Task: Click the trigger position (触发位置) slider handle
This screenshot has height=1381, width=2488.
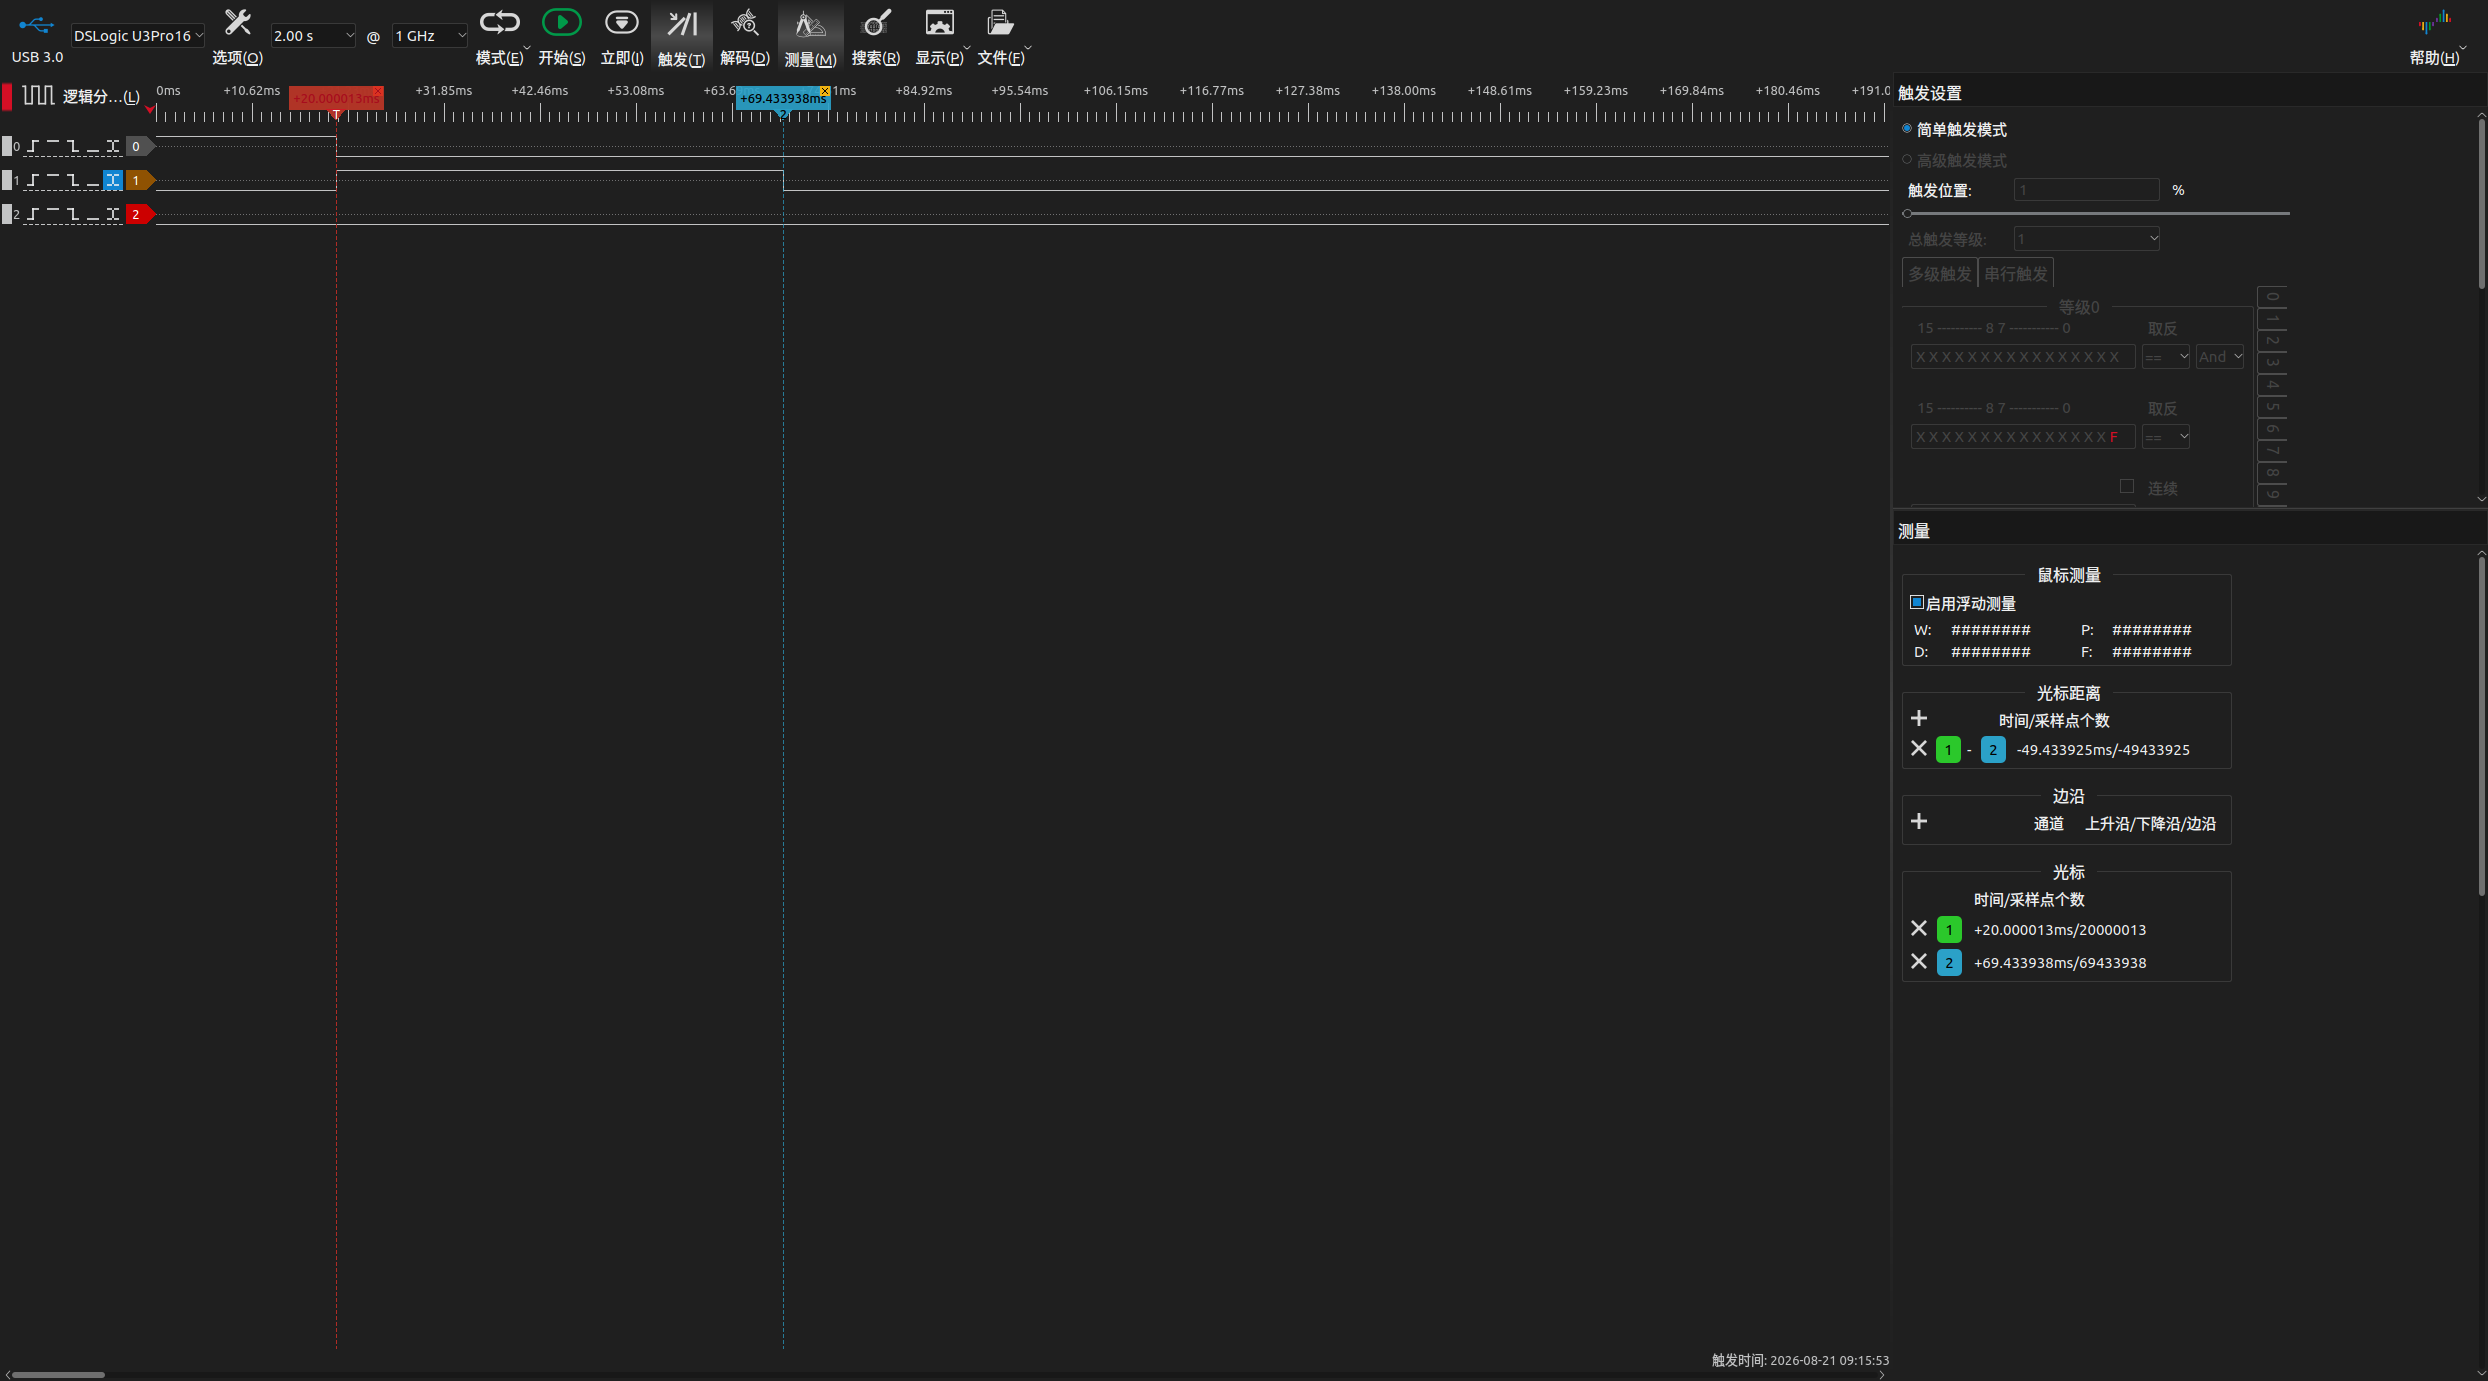Action: [x=1908, y=213]
